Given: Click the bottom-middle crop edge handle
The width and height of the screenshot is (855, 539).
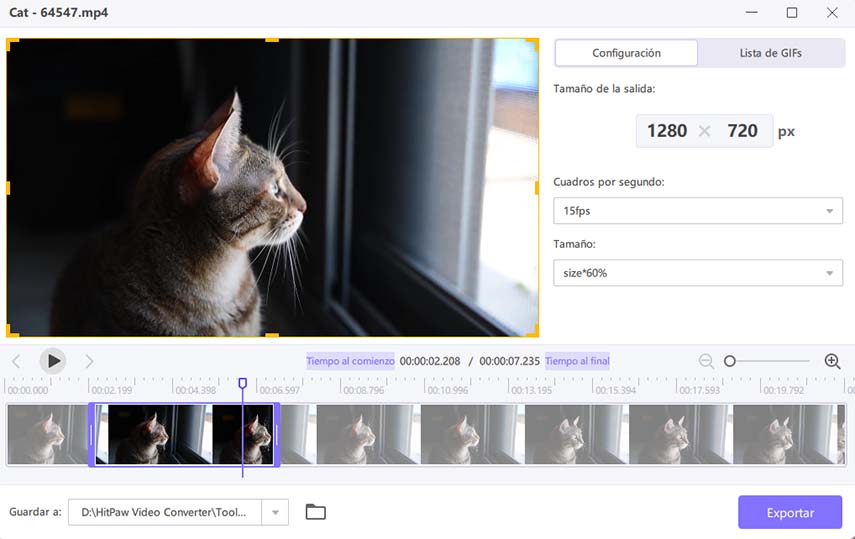Looking at the screenshot, I should (272, 334).
